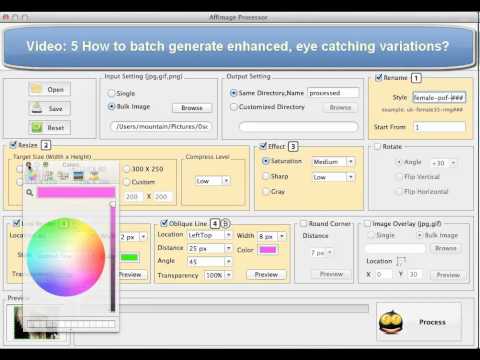
Task: Open the Saturation level Medium dropdown
Action: pos(333,162)
